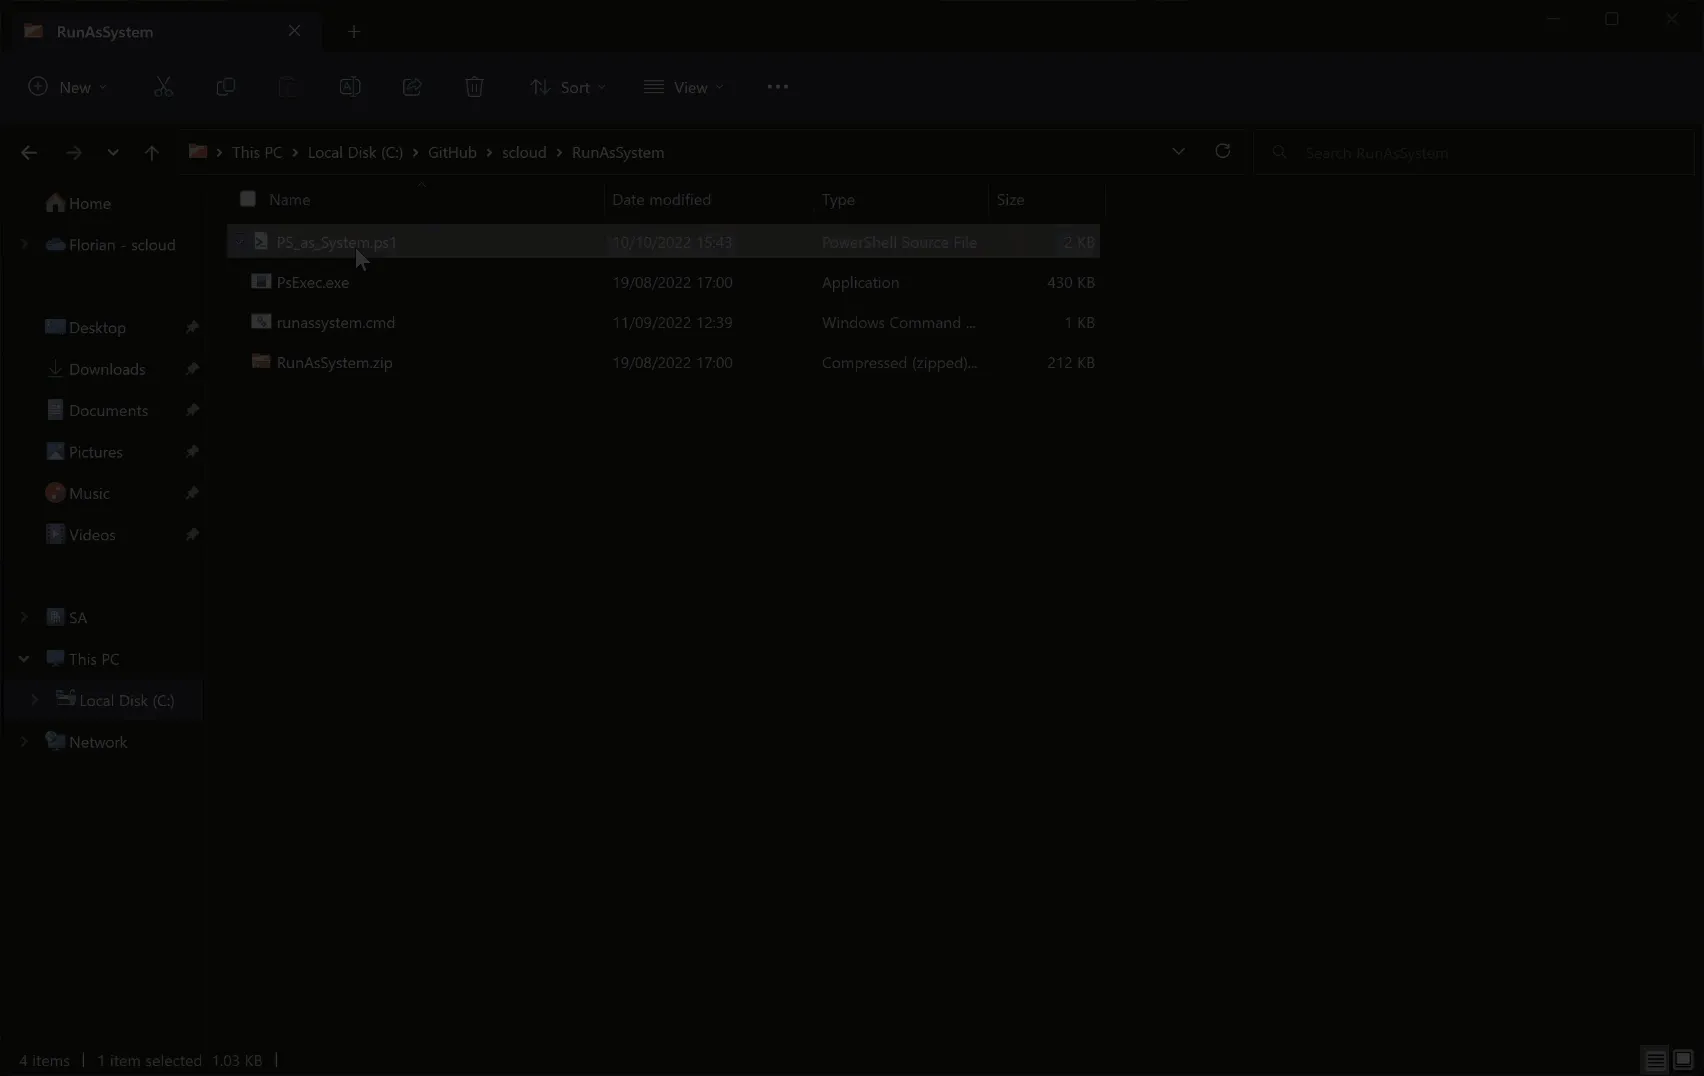Open the Sort dropdown menu
The image size is (1704, 1076).
pyautogui.click(x=568, y=87)
